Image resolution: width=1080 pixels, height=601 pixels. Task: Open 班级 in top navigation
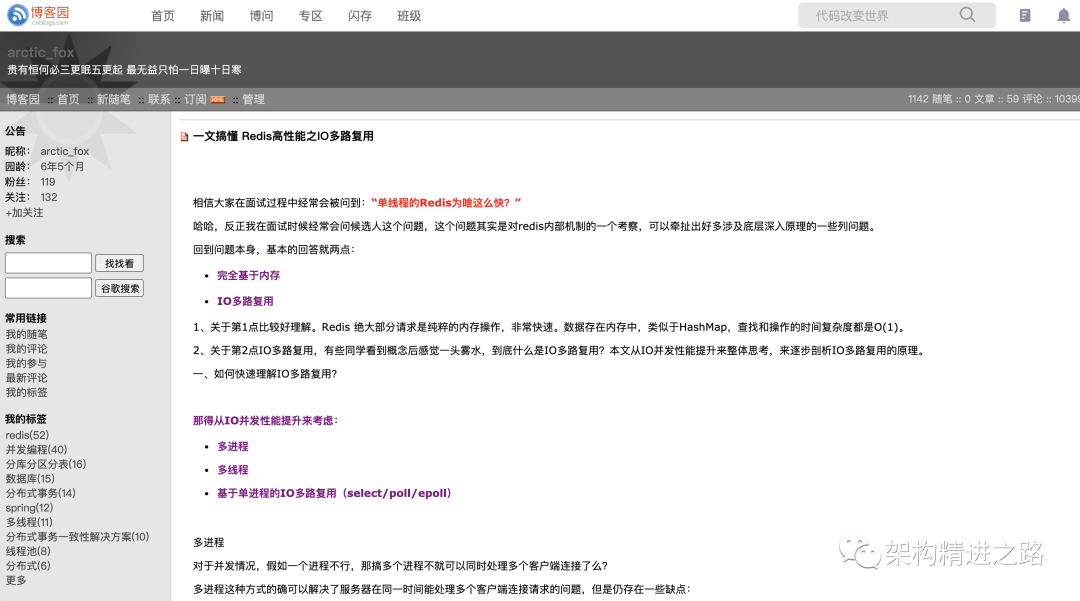point(409,16)
